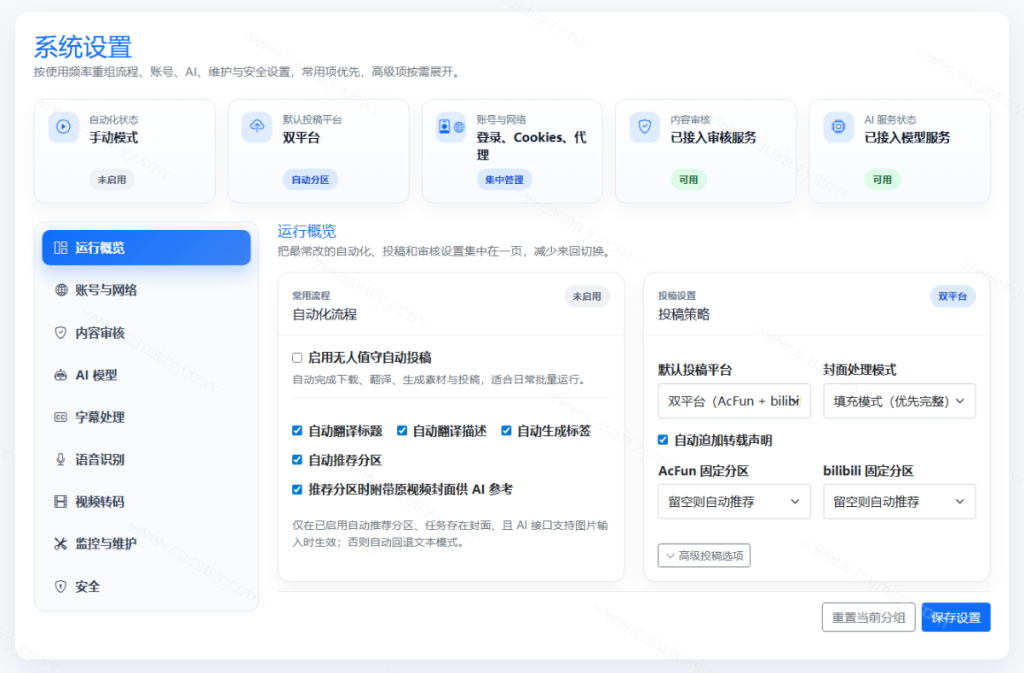Open the AcFun 固定分区 dropdown
The width and height of the screenshot is (1024, 673).
734,501
